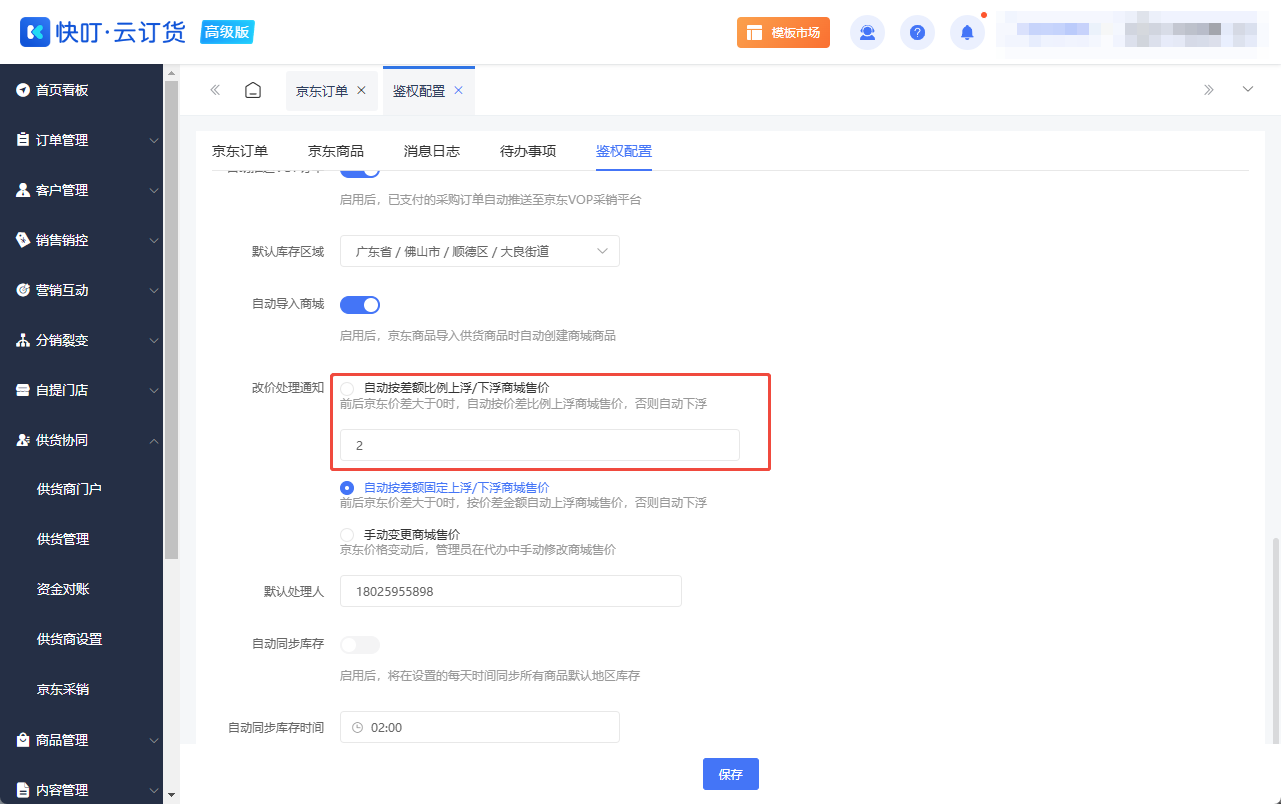
Task: Expand the 订单管理 menu chevron
Action: (154, 141)
